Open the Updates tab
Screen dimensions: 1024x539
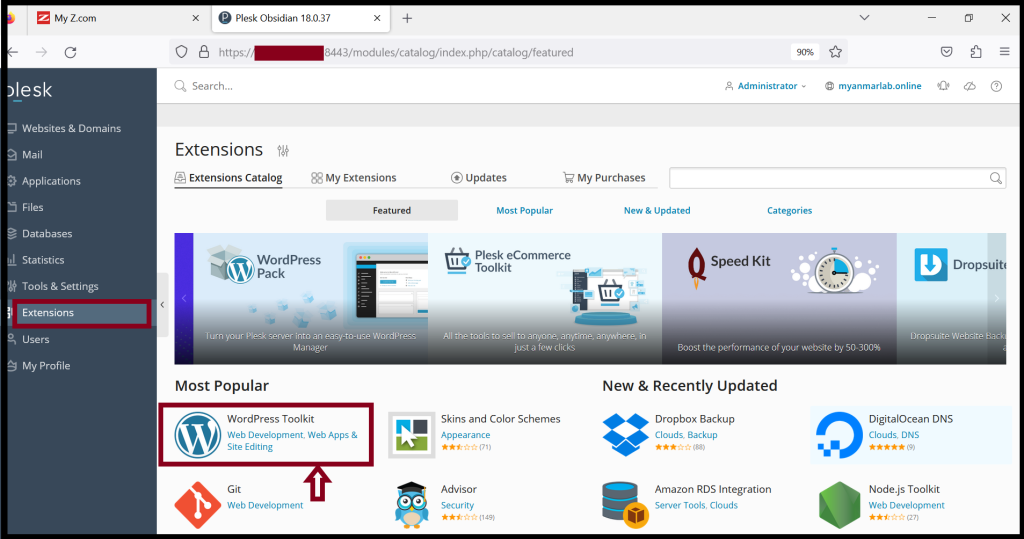[x=479, y=178]
